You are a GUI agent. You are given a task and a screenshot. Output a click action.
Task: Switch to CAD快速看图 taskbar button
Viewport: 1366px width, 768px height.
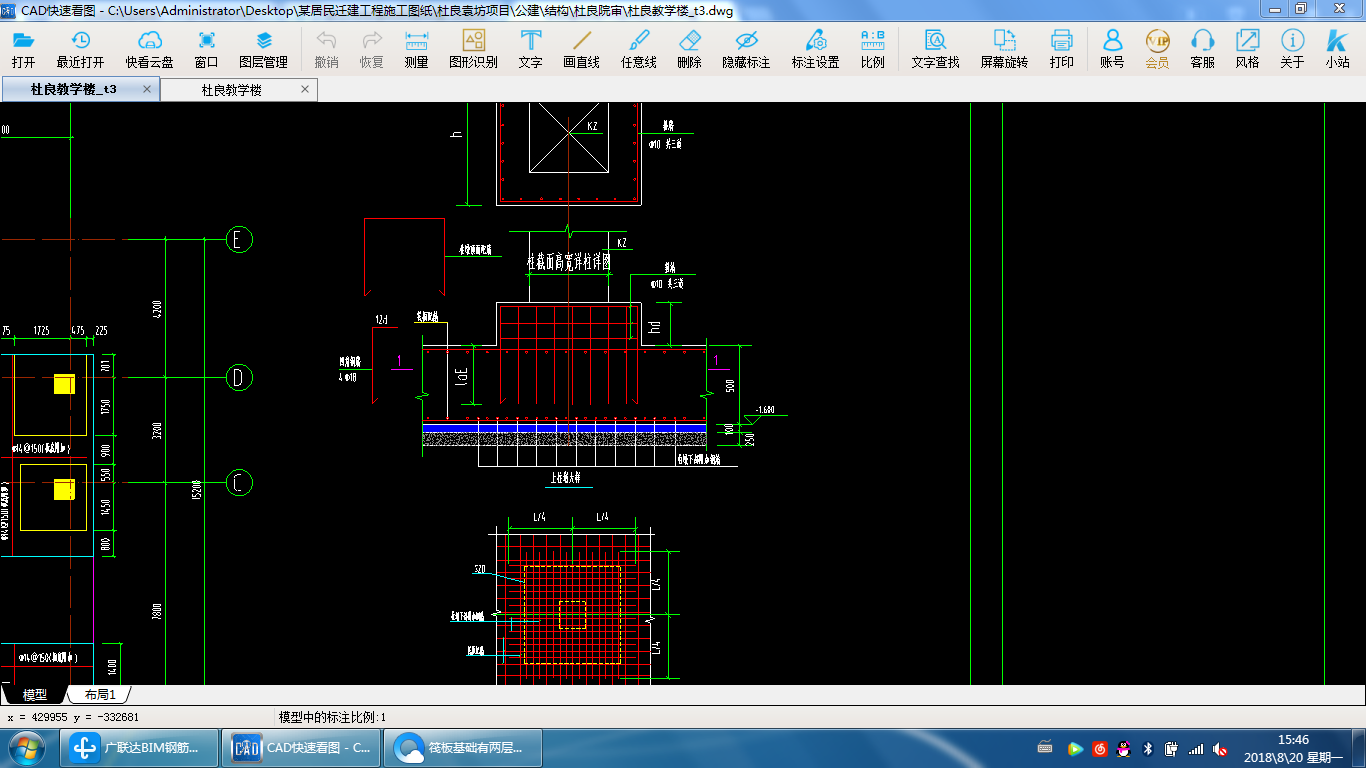pyautogui.click(x=301, y=747)
